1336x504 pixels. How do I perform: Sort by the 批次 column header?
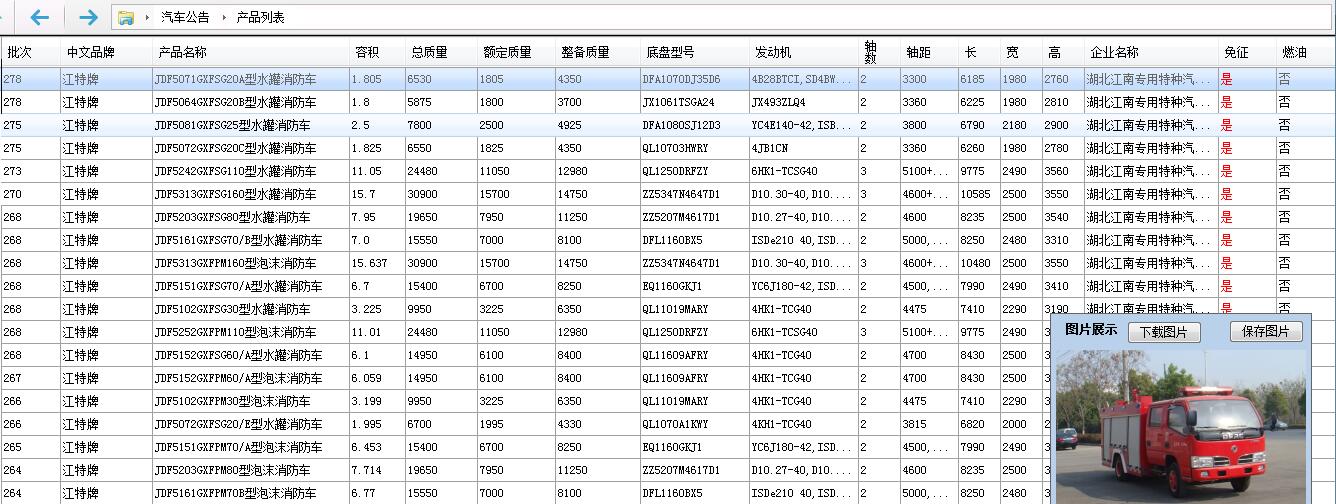coord(20,53)
